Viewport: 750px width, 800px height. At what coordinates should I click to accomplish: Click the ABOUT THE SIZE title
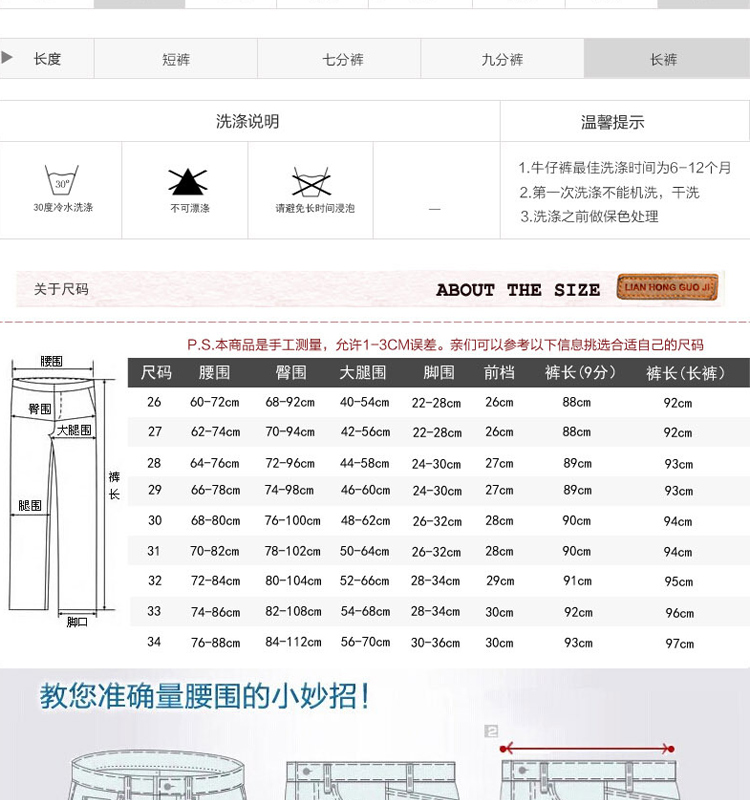[x=518, y=289]
